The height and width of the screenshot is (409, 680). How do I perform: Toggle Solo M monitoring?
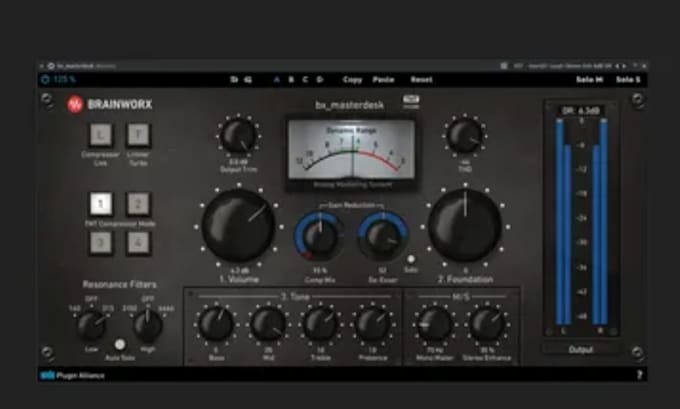click(x=589, y=79)
